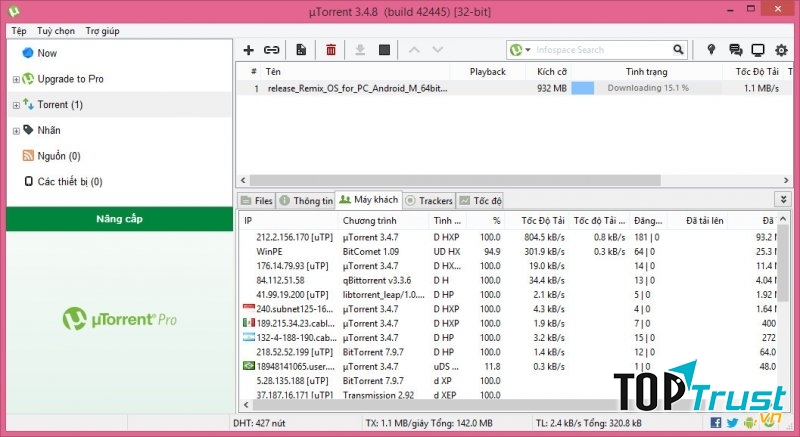The height and width of the screenshot is (437, 800).
Task: Click the Facebook icon in status bar
Action: coord(715,423)
